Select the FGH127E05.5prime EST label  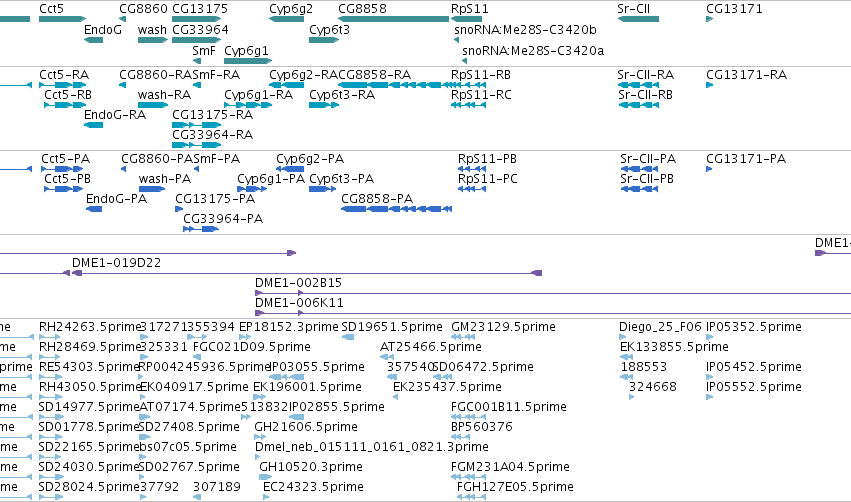point(515,487)
